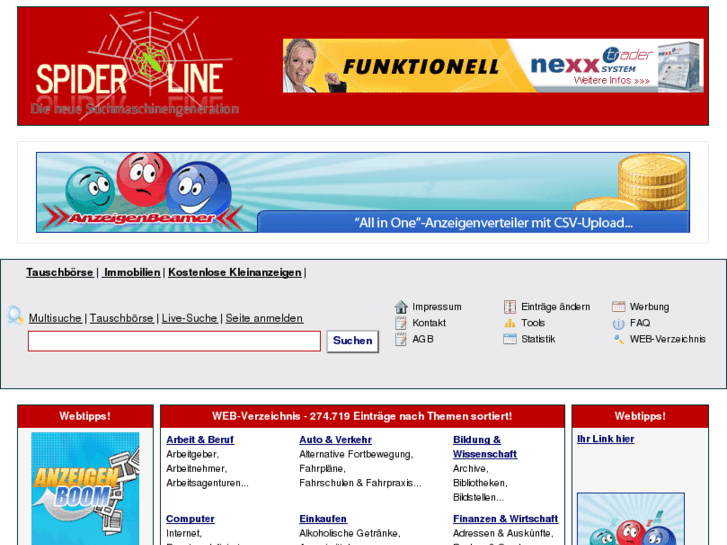Viewport: 727px width, 545px height.
Task: Click the smiley balls ad in right Webtipps
Action: pos(631,519)
